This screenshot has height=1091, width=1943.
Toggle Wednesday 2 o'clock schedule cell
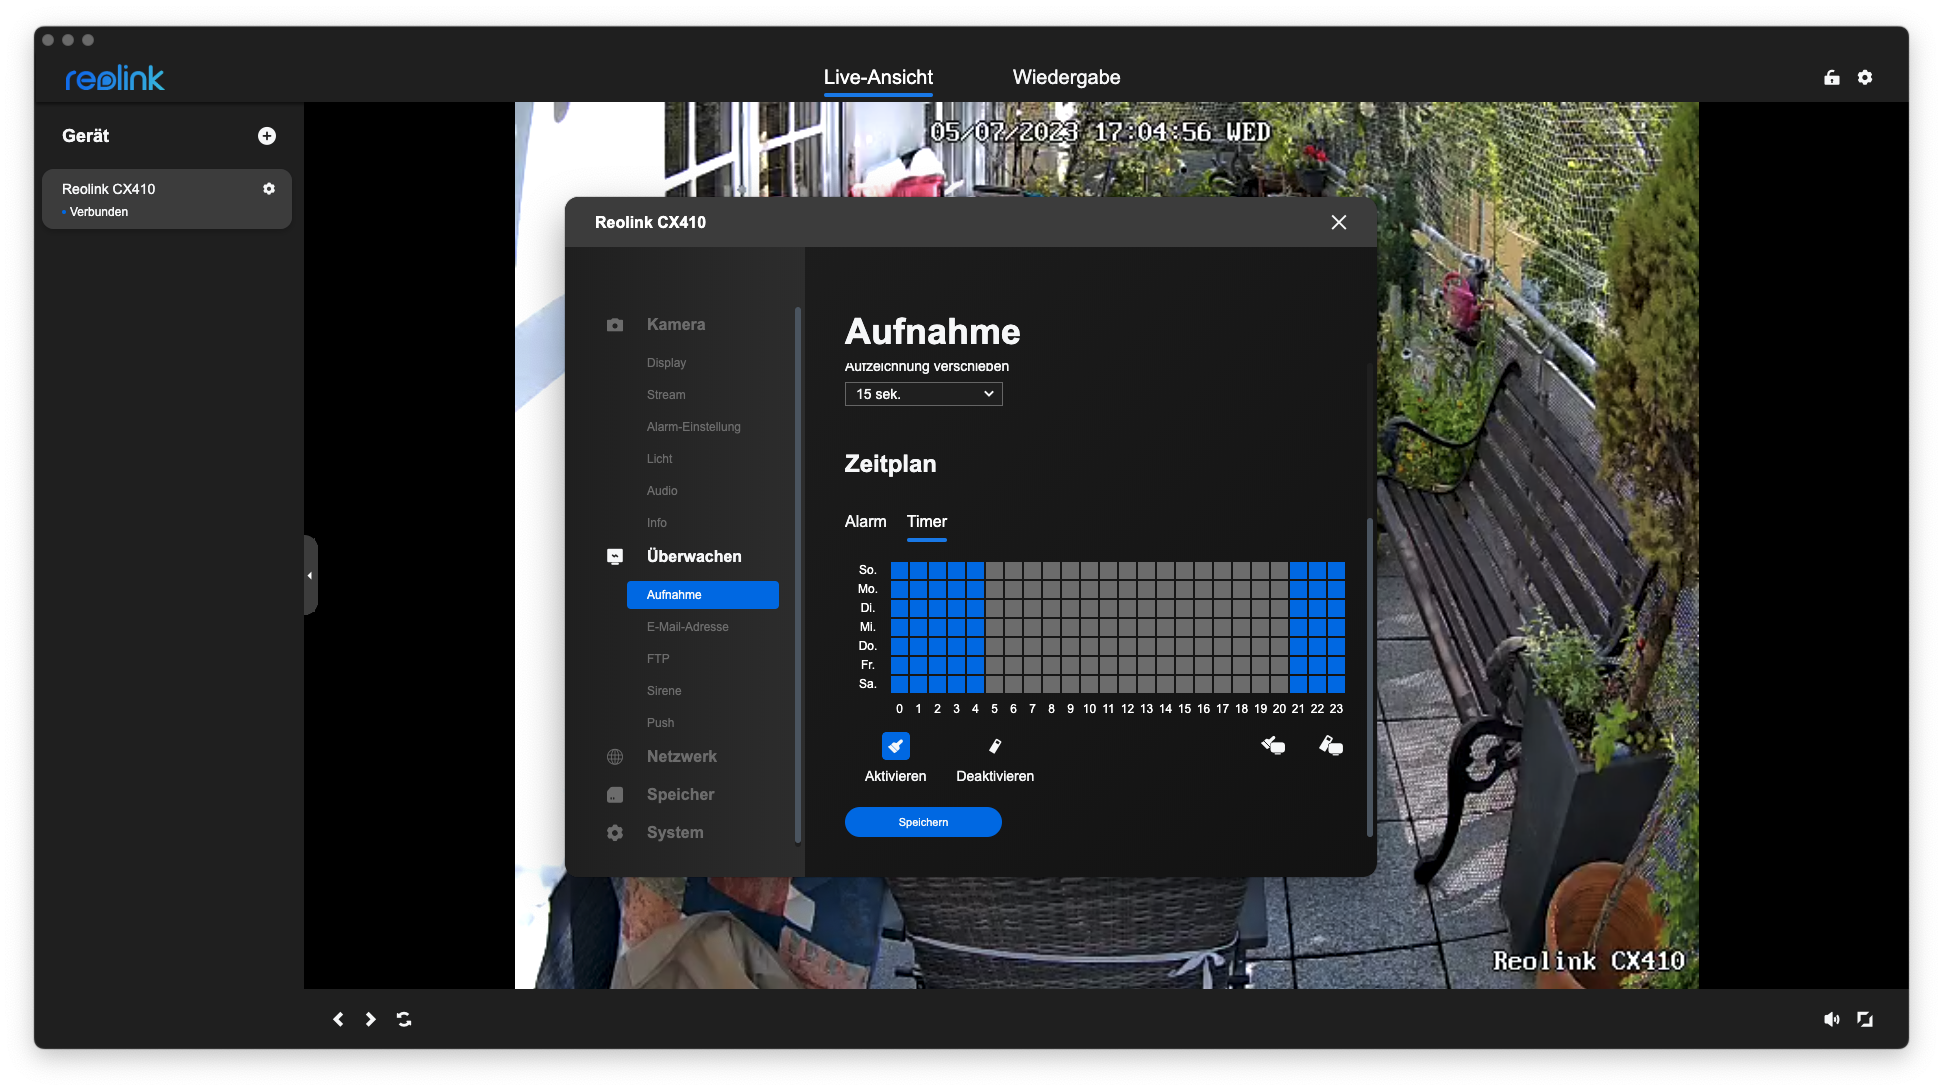937,627
